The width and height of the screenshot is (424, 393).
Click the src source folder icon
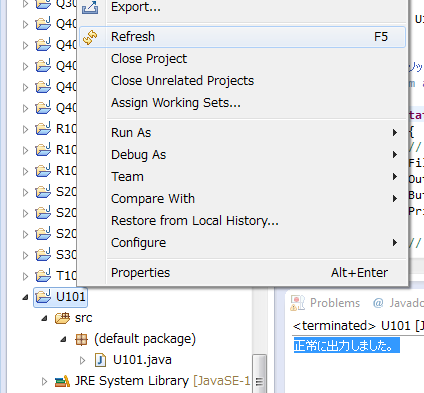coord(62,318)
